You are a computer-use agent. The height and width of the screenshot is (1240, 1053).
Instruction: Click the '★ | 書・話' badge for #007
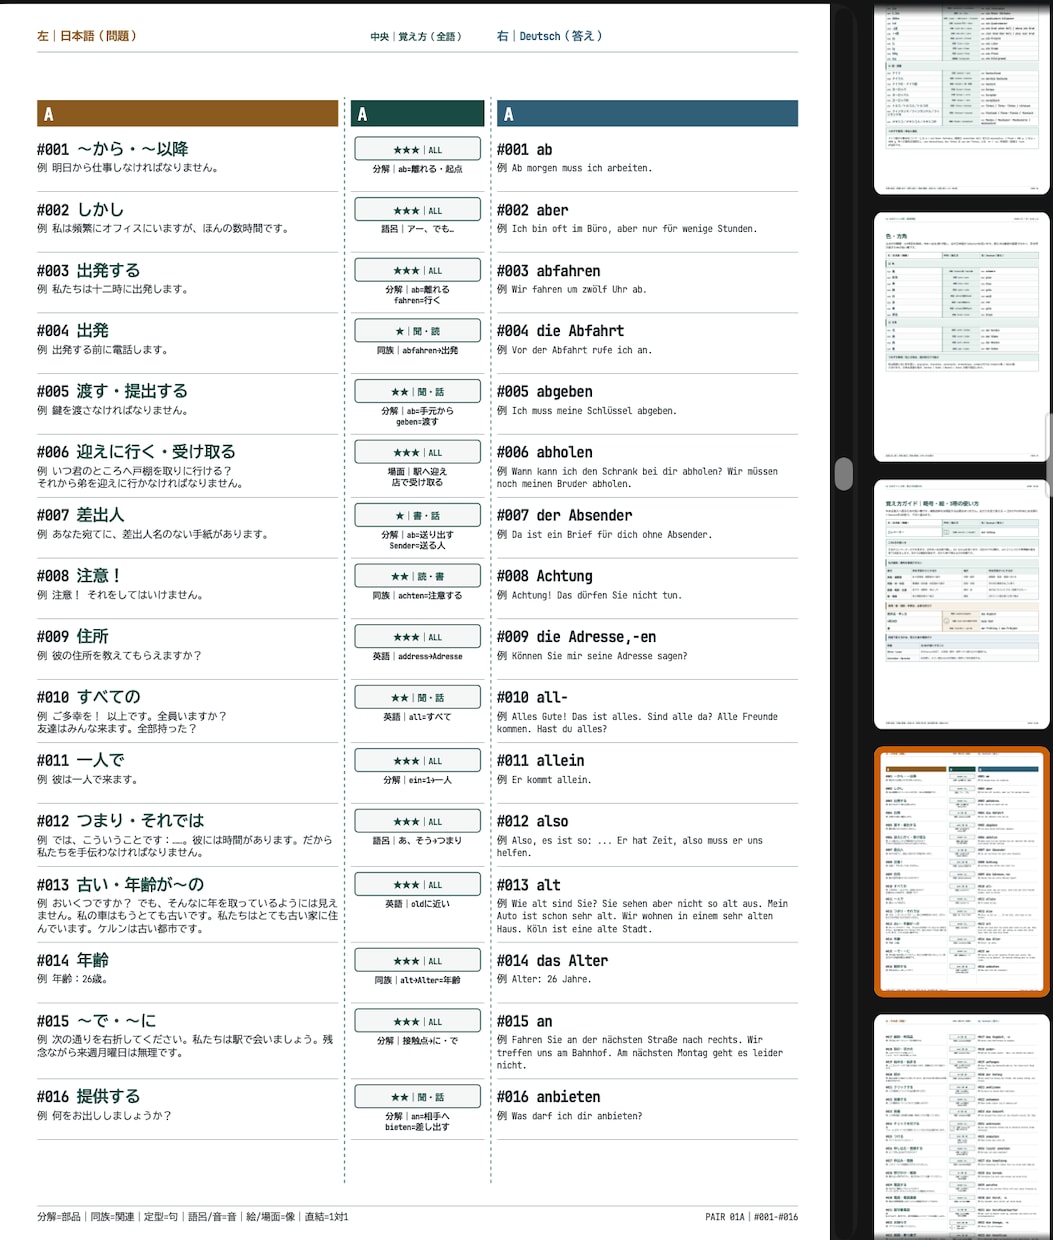[x=418, y=515]
